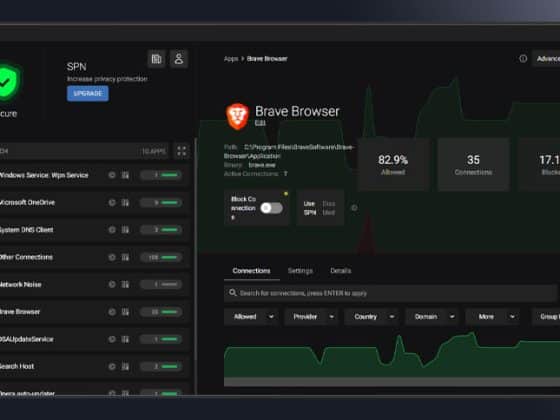The width and height of the screenshot is (560, 420).
Task: Click bars icon in Search Host row
Action: [125, 366]
